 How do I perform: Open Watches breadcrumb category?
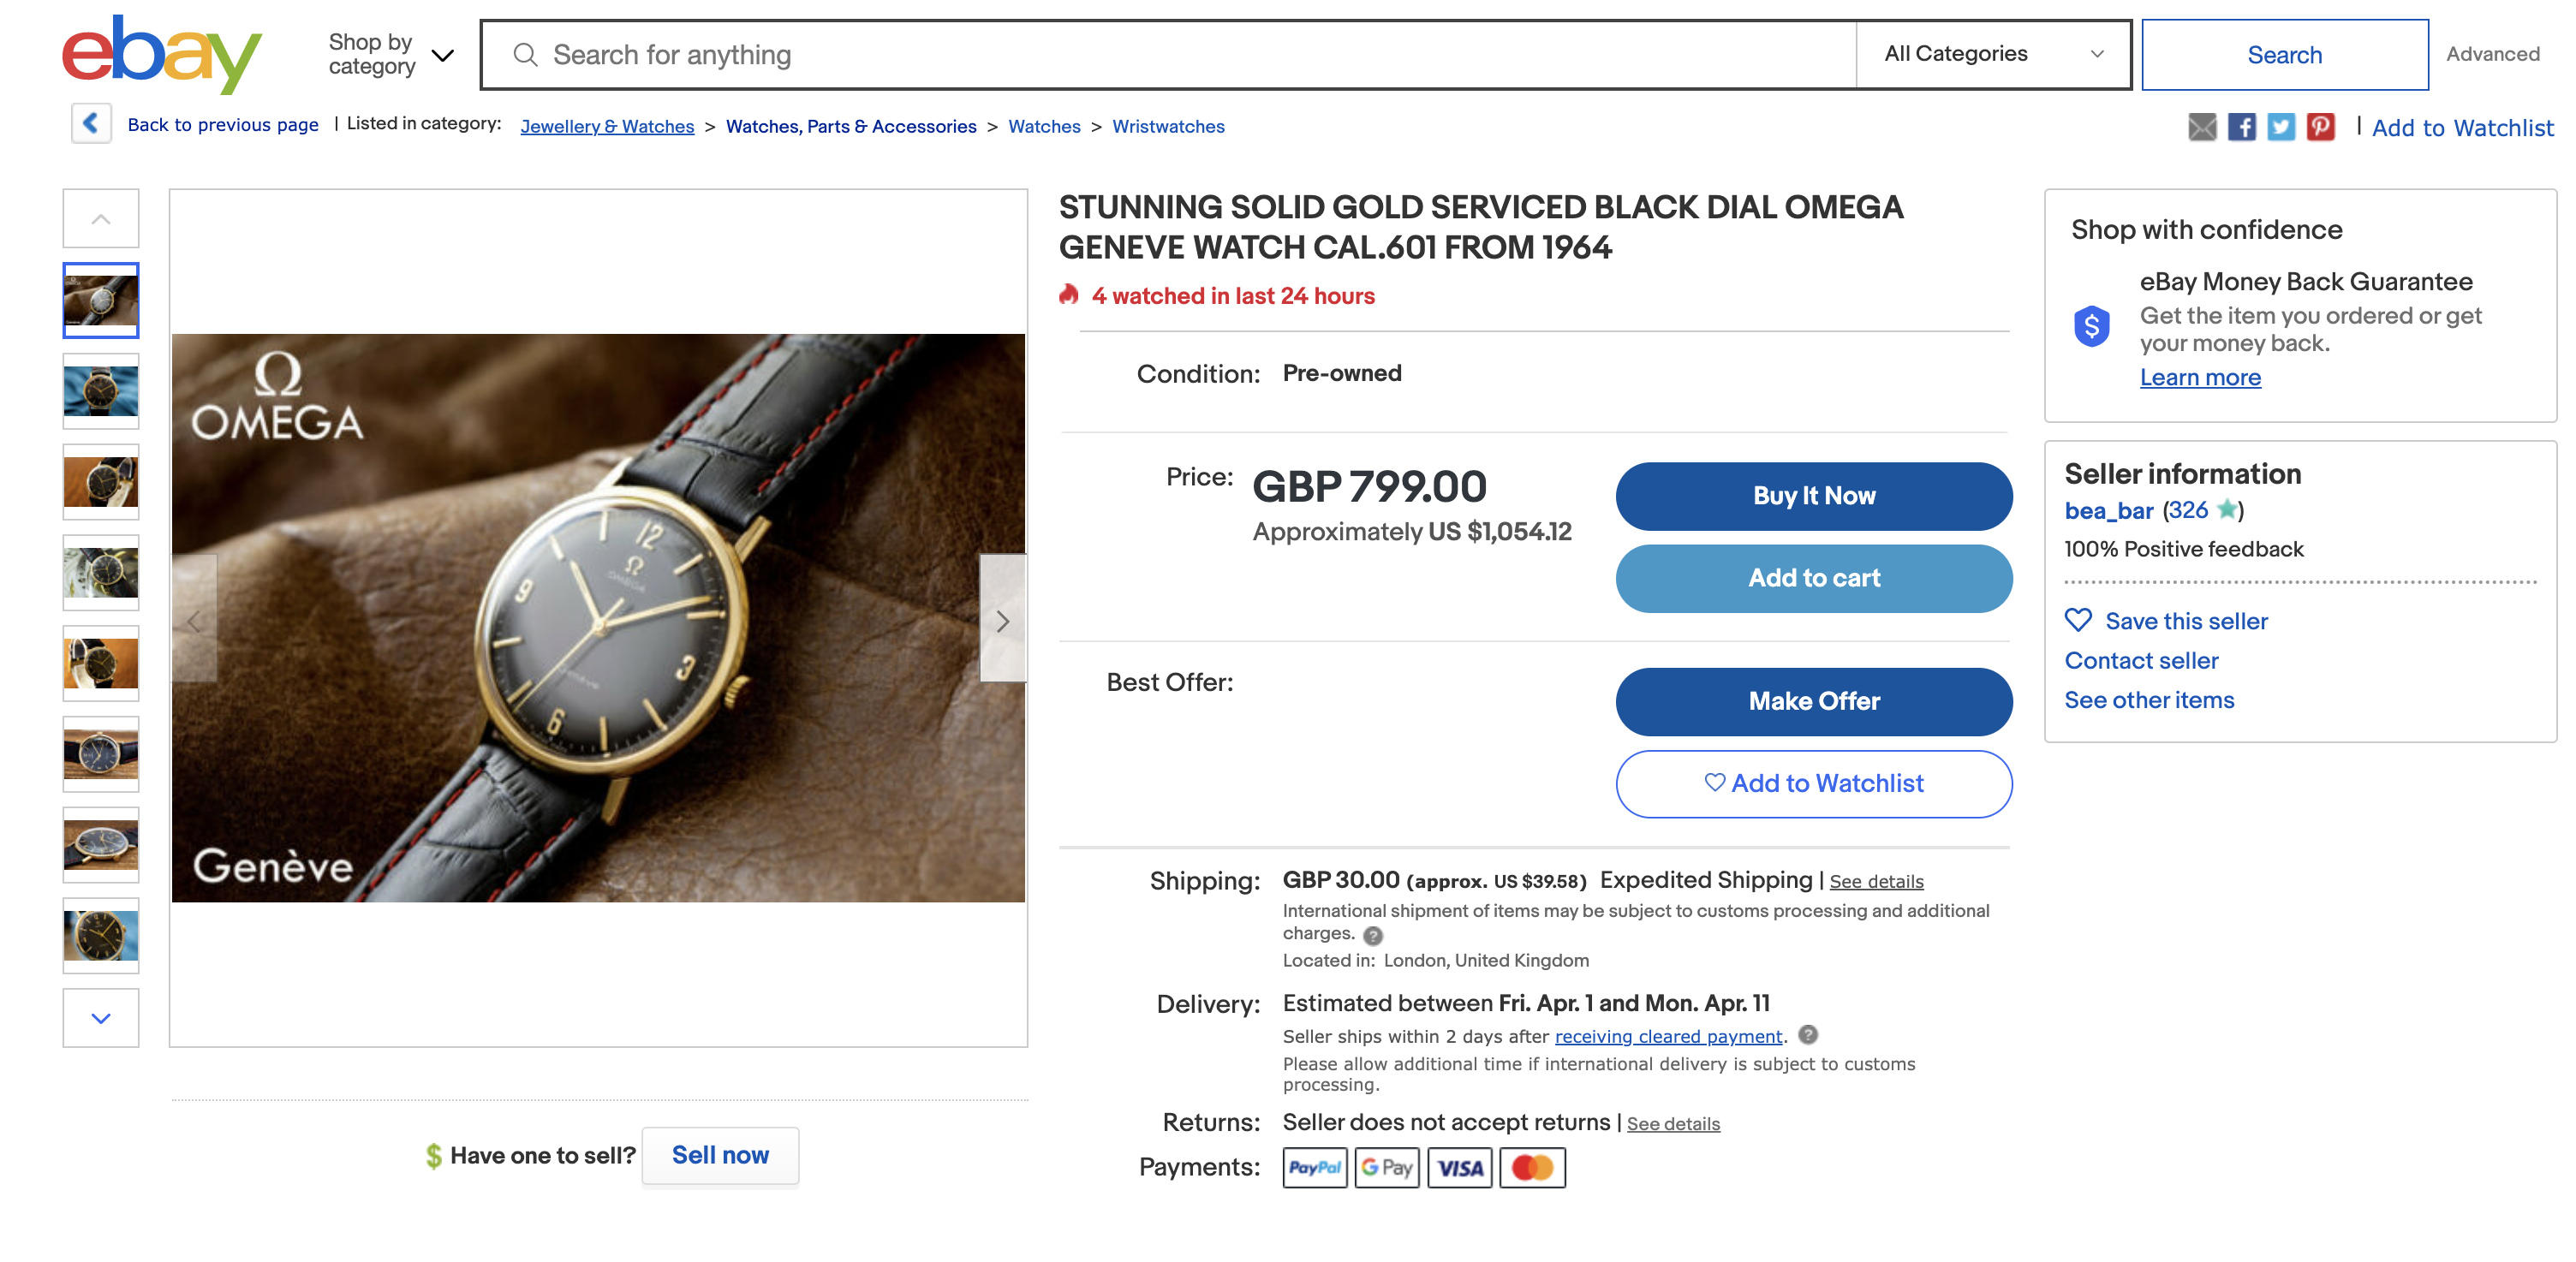1044,127
